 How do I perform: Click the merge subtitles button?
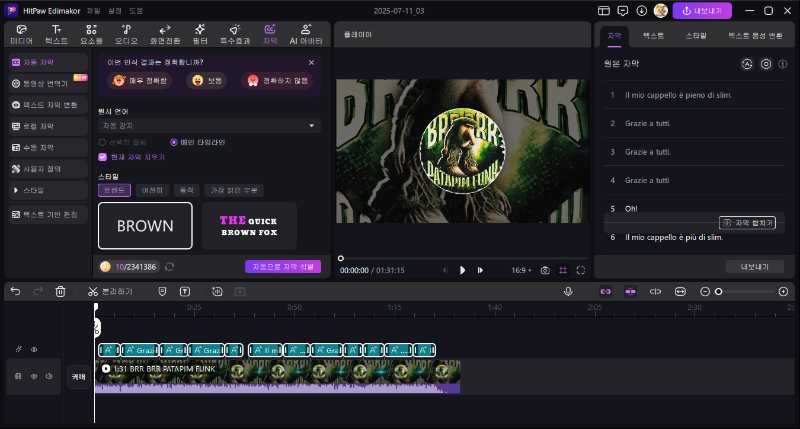pyautogui.click(x=747, y=222)
